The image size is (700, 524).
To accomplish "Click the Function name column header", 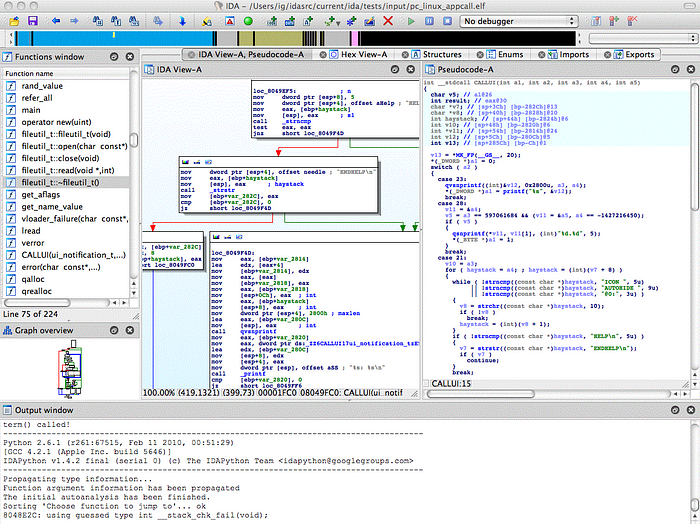I will coord(66,73).
